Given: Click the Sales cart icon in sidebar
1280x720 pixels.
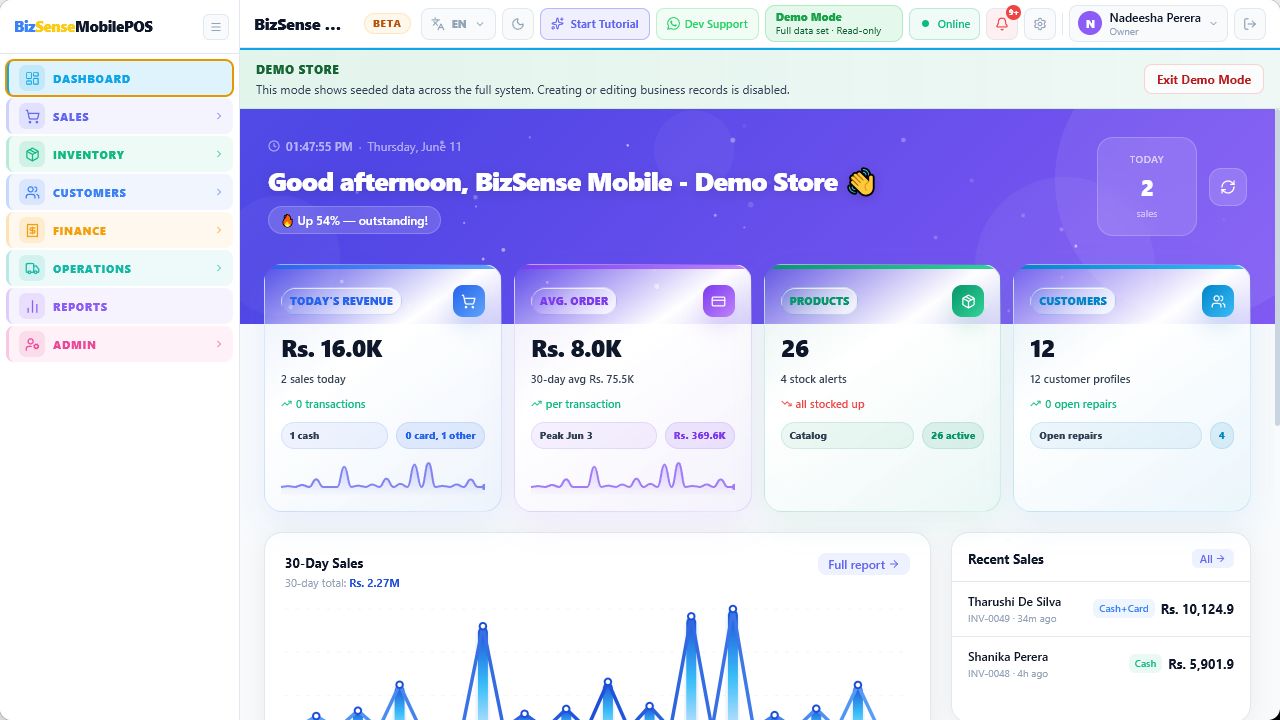Looking at the screenshot, I should [32, 117].
